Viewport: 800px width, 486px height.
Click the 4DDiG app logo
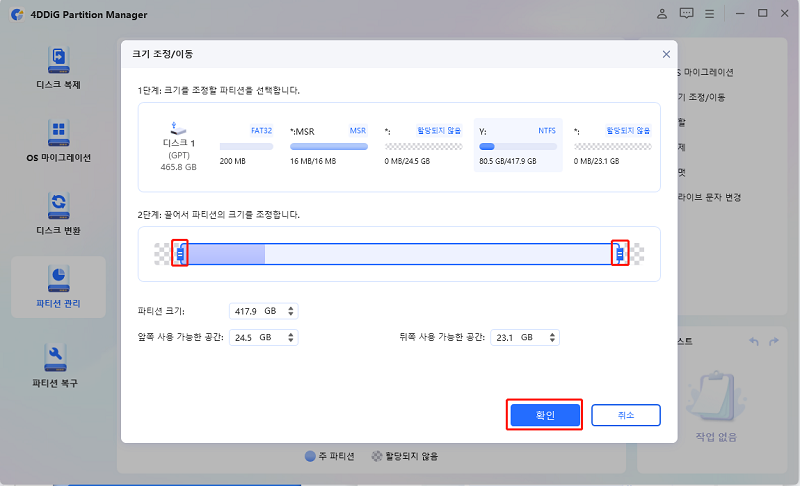coord(17,14)
